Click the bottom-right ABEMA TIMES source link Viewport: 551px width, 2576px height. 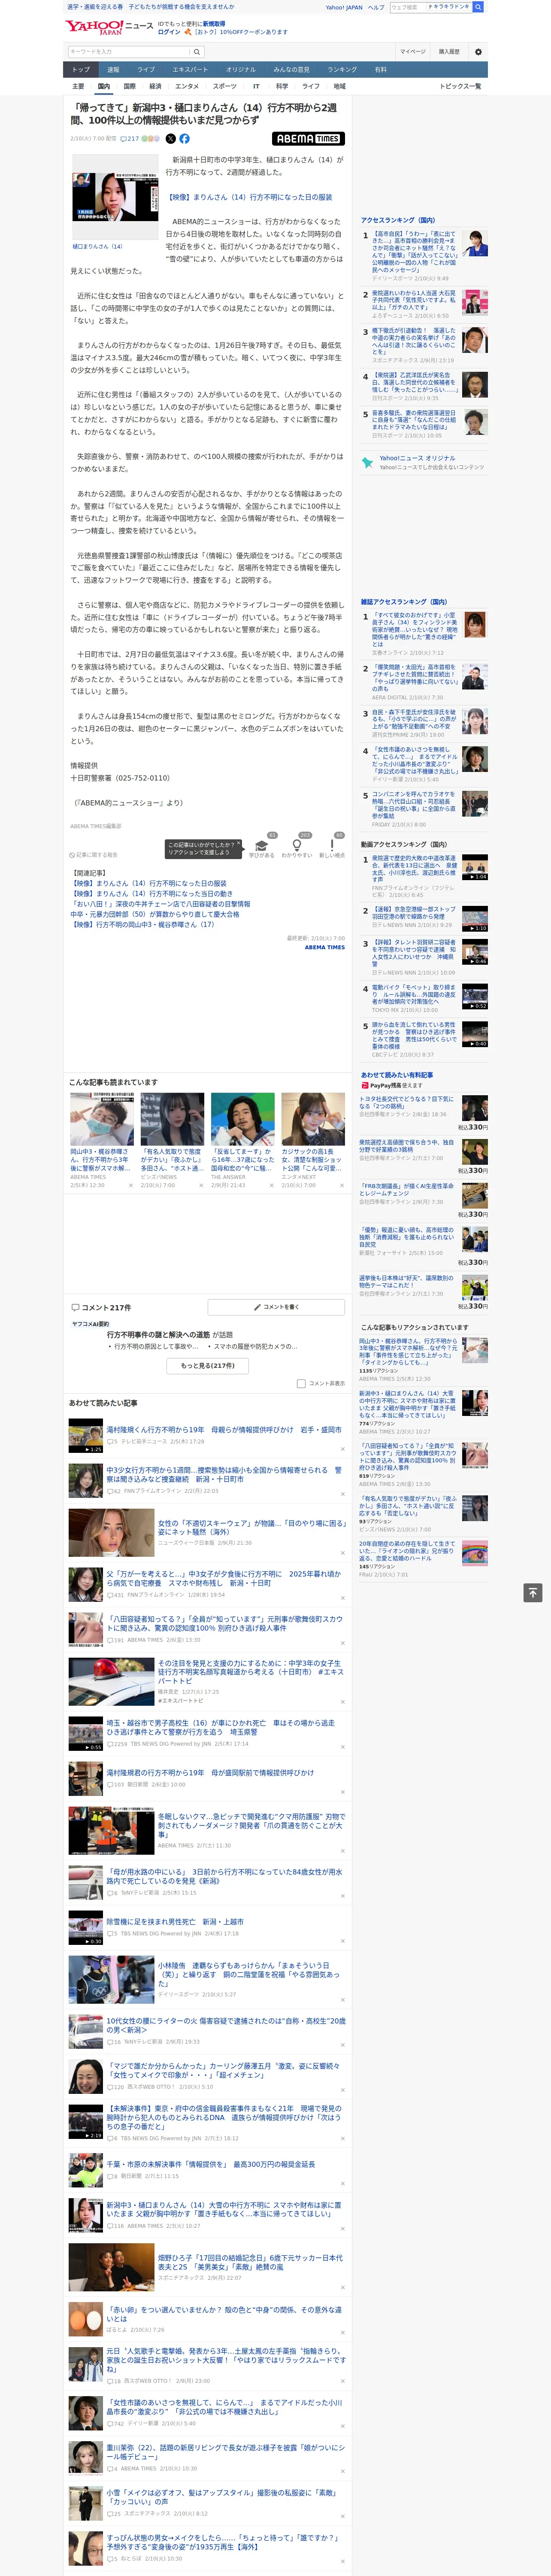(x=325, y=947)
